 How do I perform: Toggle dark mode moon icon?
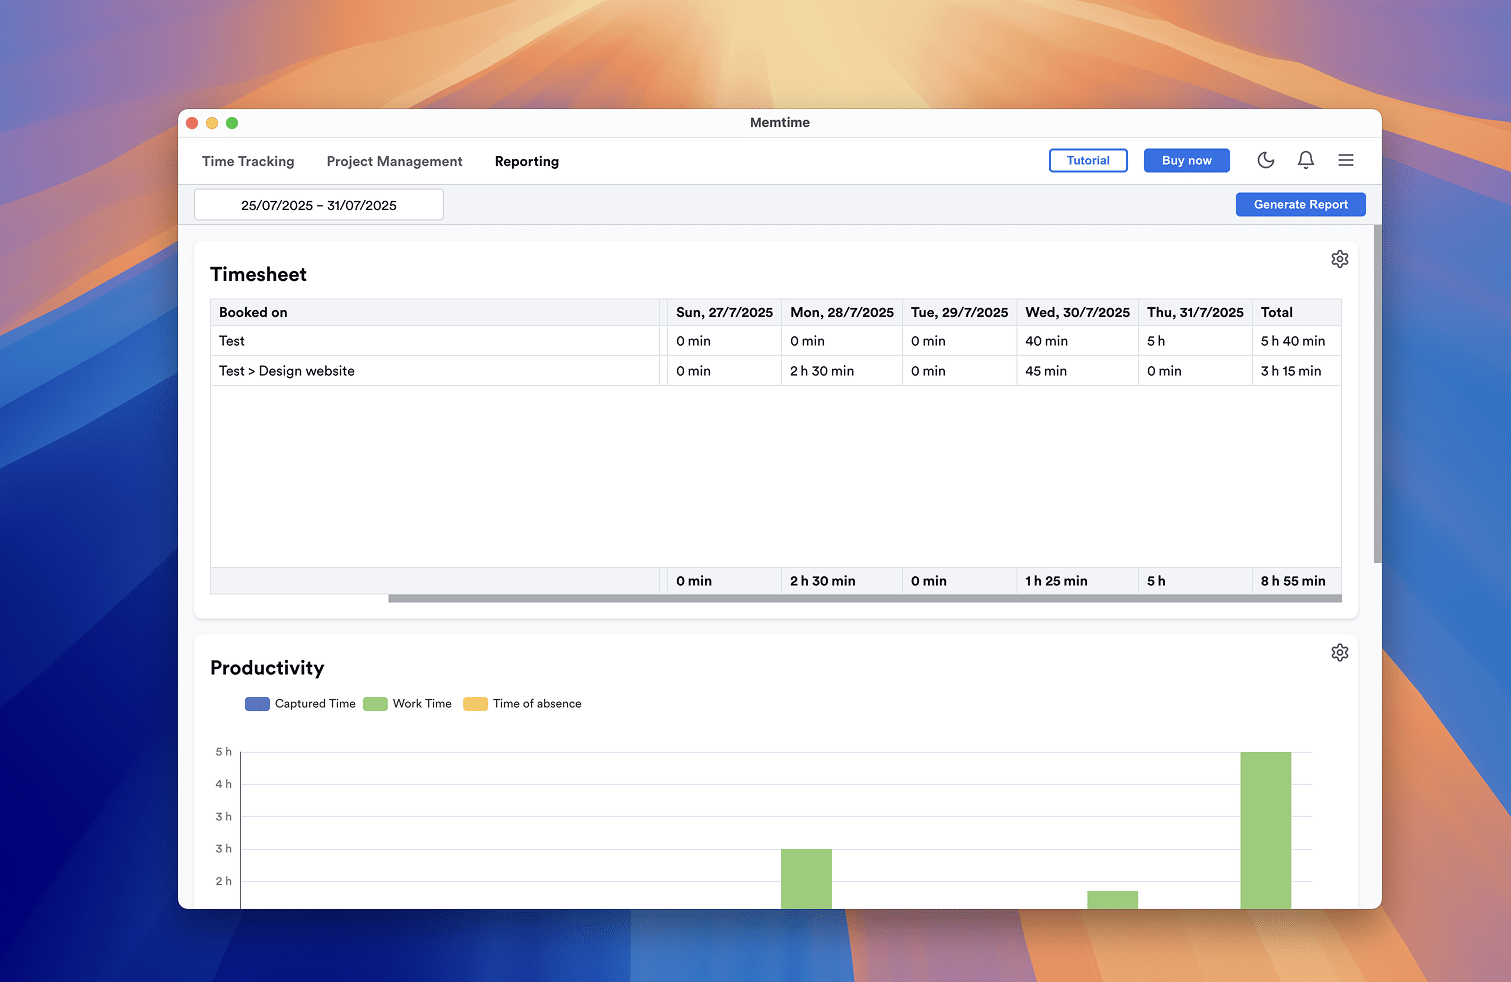tap(1266, 160)
